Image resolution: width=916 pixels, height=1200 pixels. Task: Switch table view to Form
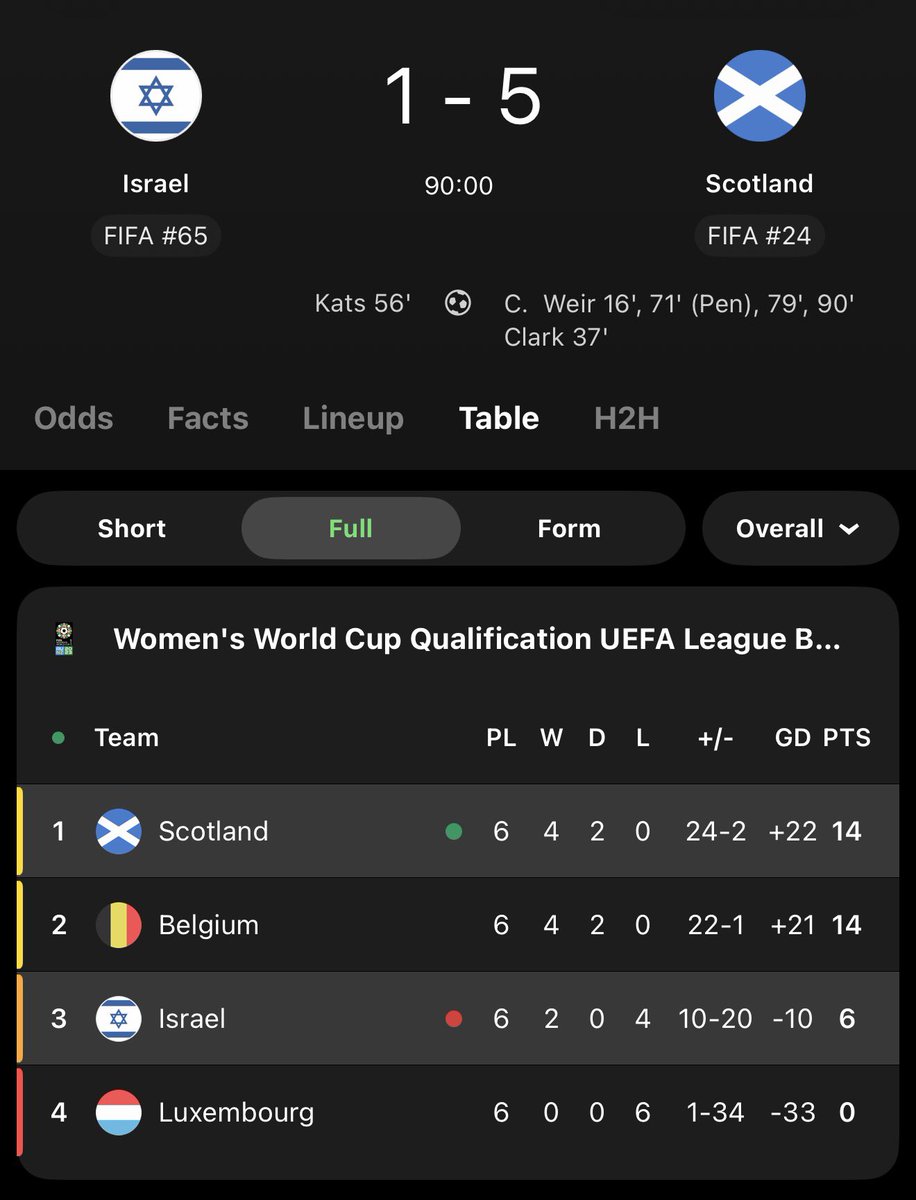(x=569, y=528)
